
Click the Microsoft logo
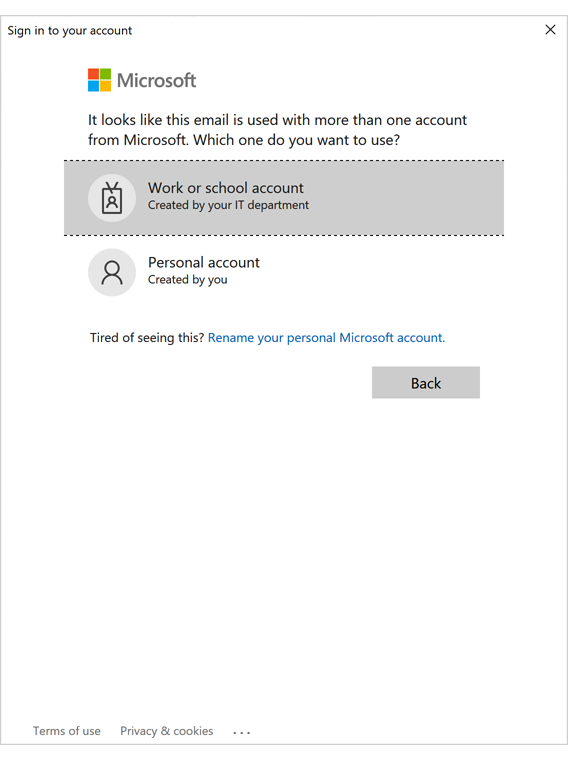142,80
